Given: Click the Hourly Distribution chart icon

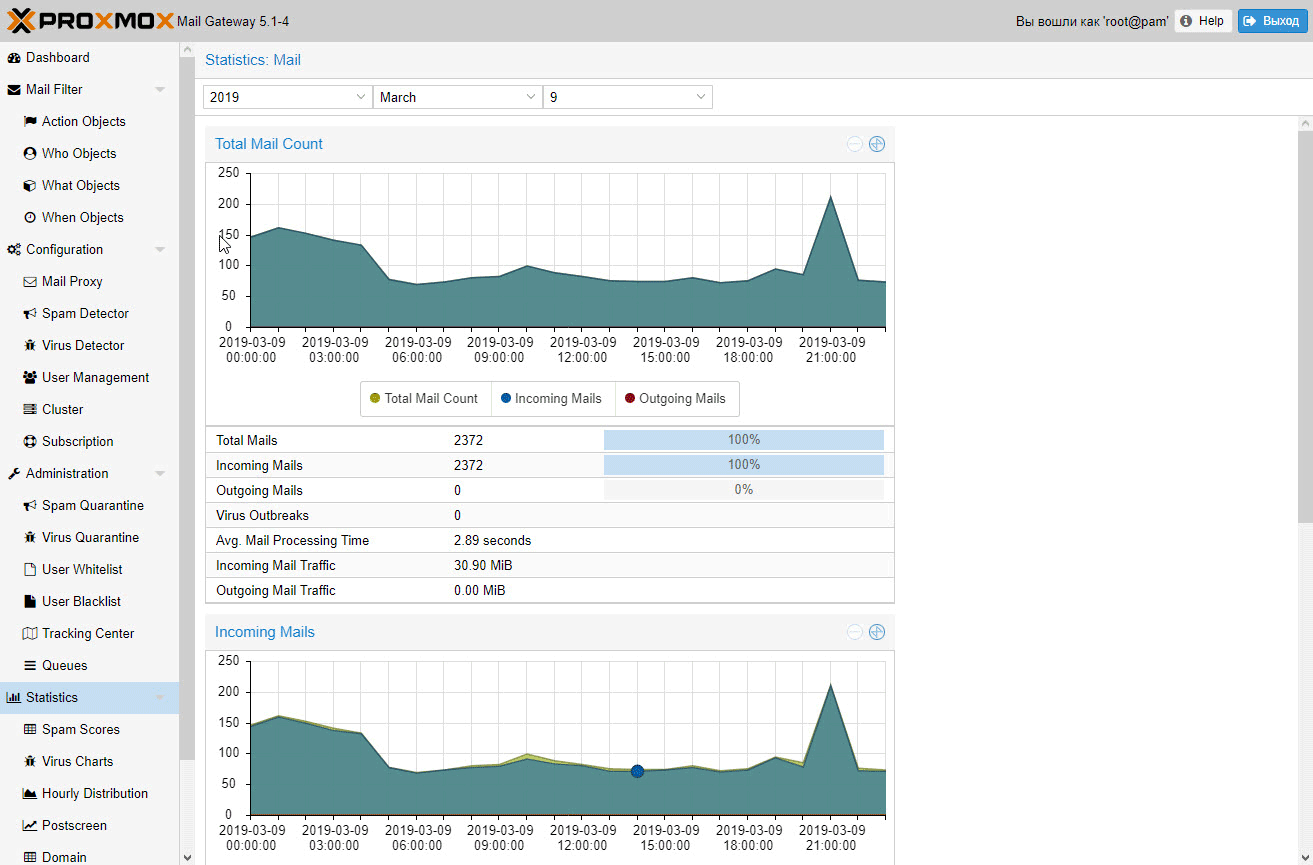Looking at the screenshot, I should pos(30,793).
